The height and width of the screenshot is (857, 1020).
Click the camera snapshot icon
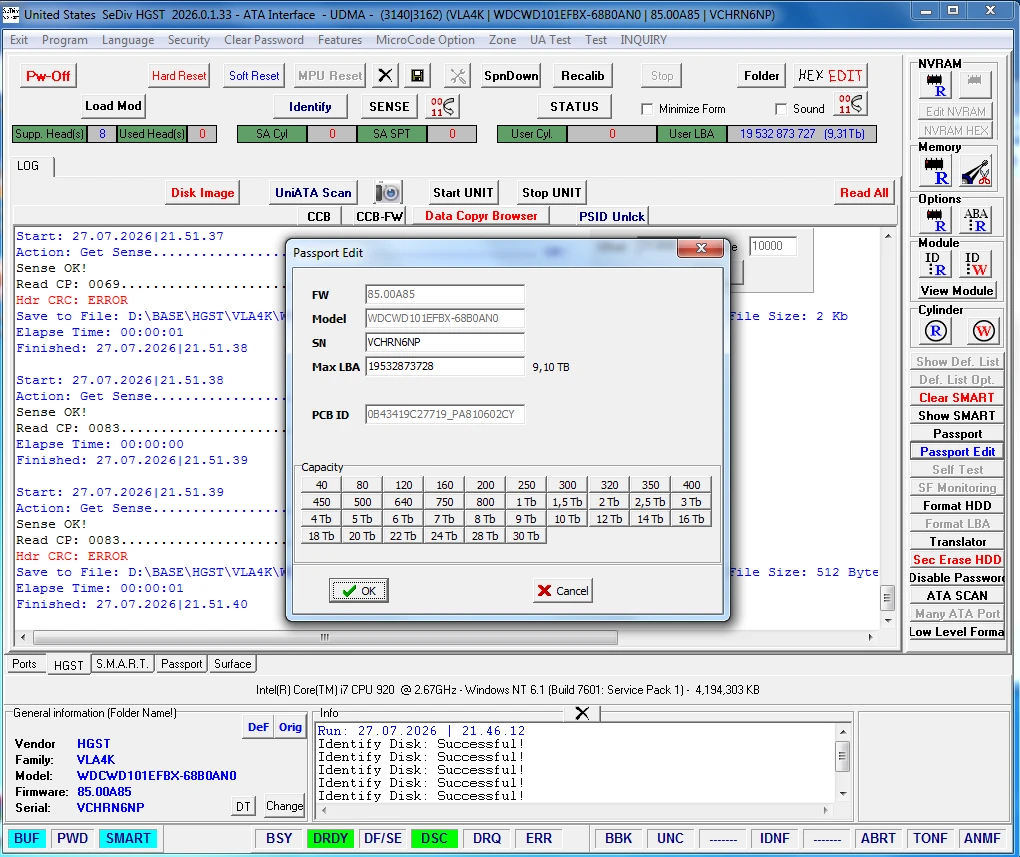coord(388,193)
